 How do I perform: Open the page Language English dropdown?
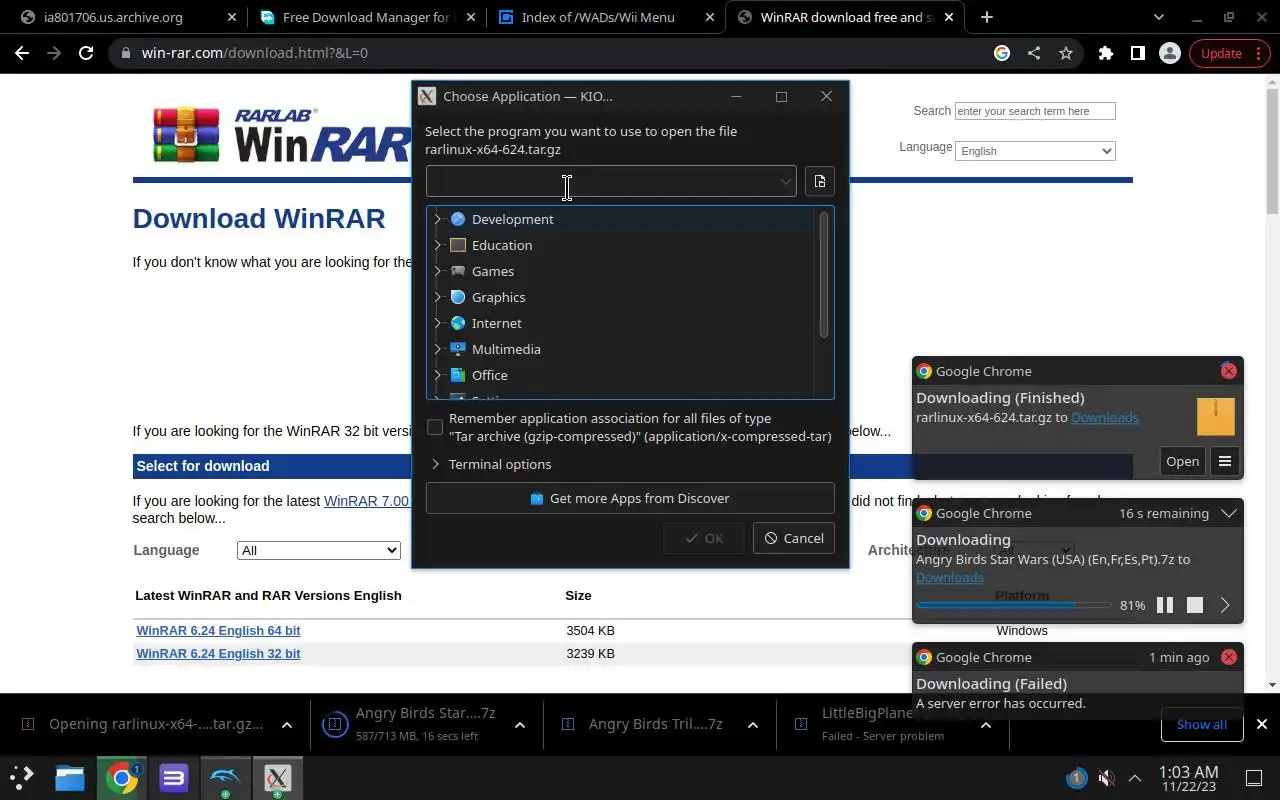[x=1035, y=151]
